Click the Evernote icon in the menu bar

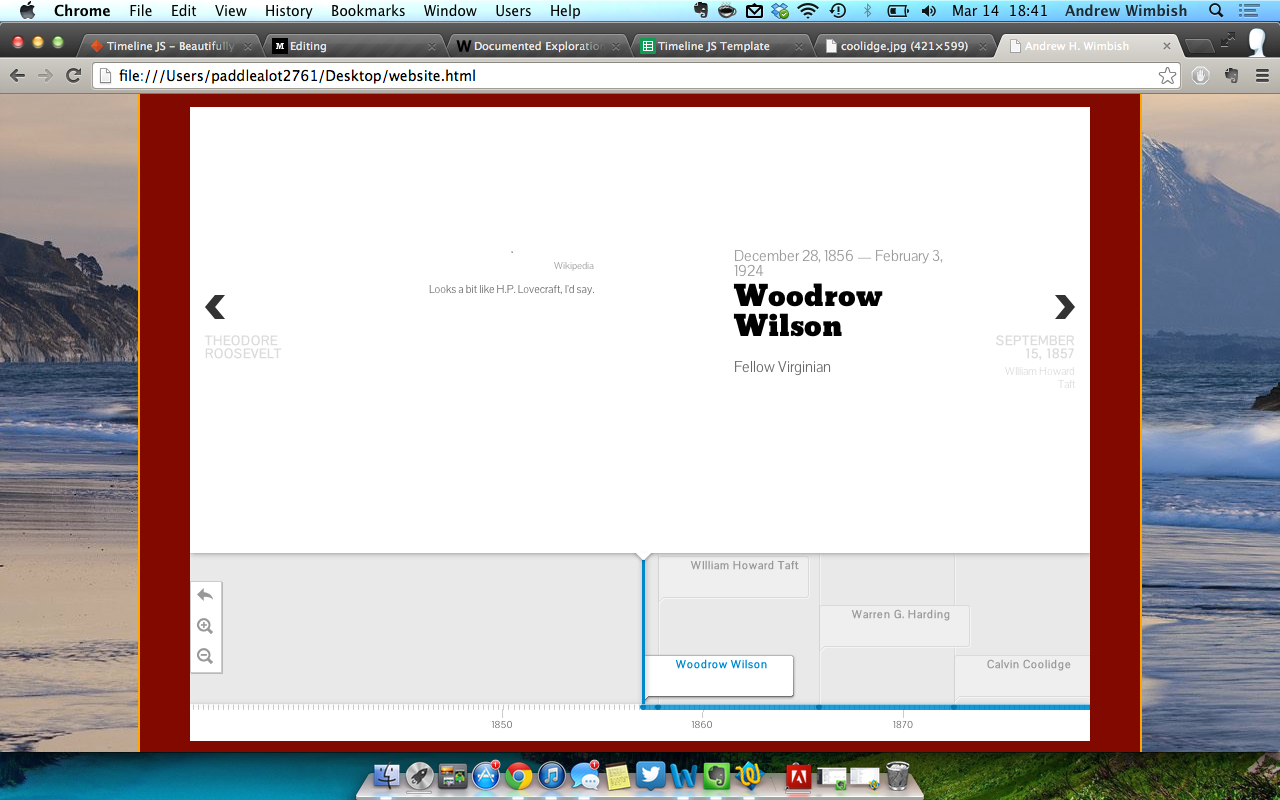[701, 11]
